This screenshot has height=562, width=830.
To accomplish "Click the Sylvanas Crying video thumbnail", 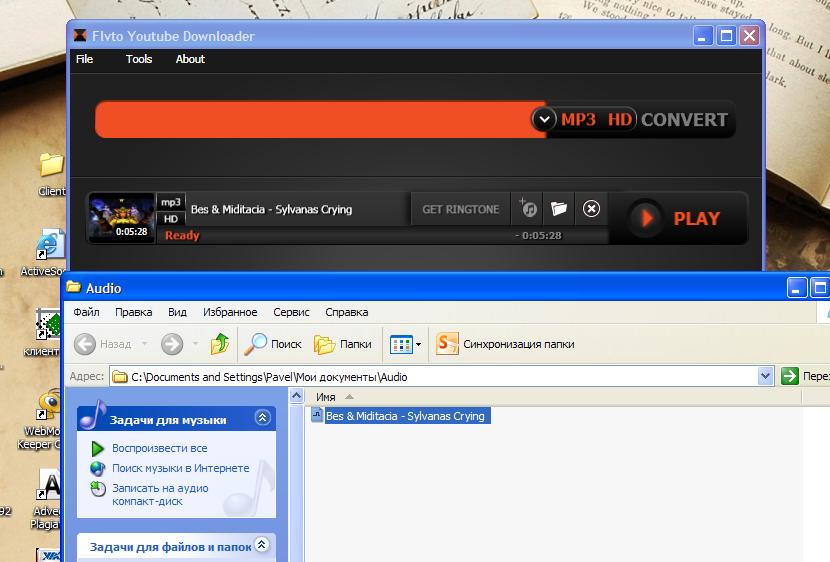I will 122,218.
